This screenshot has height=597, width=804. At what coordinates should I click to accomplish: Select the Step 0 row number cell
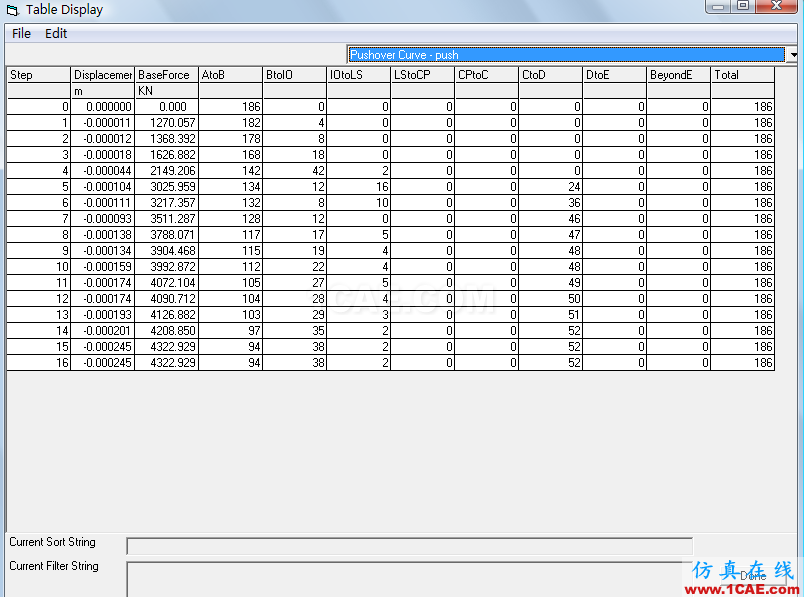(38, 107)
